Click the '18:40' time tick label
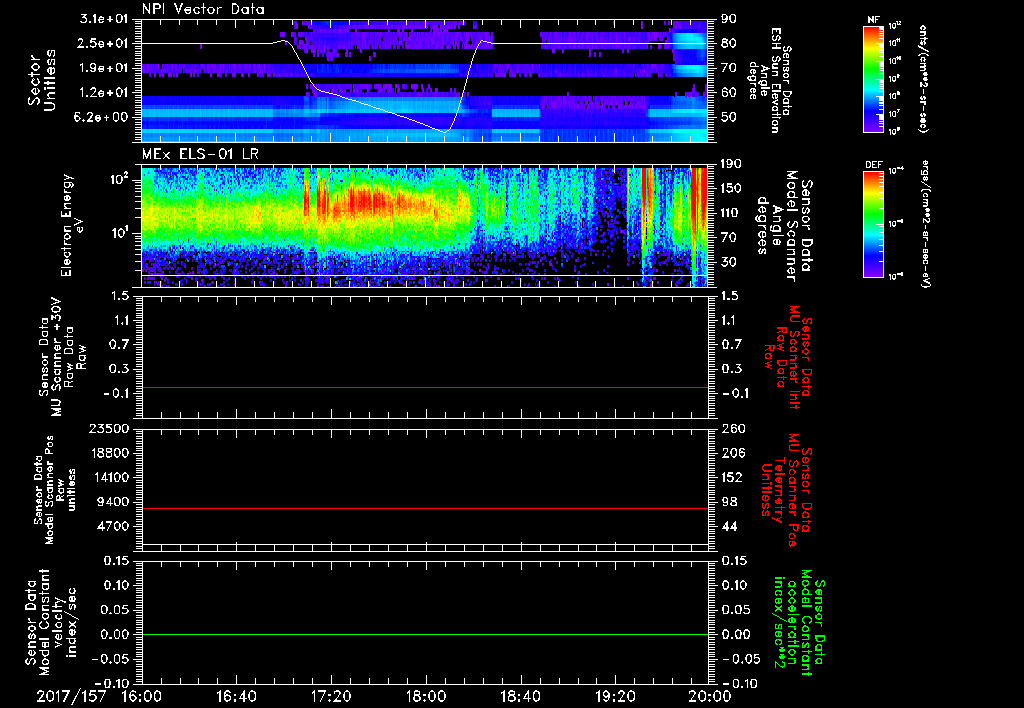 click(x=520, y=696)
